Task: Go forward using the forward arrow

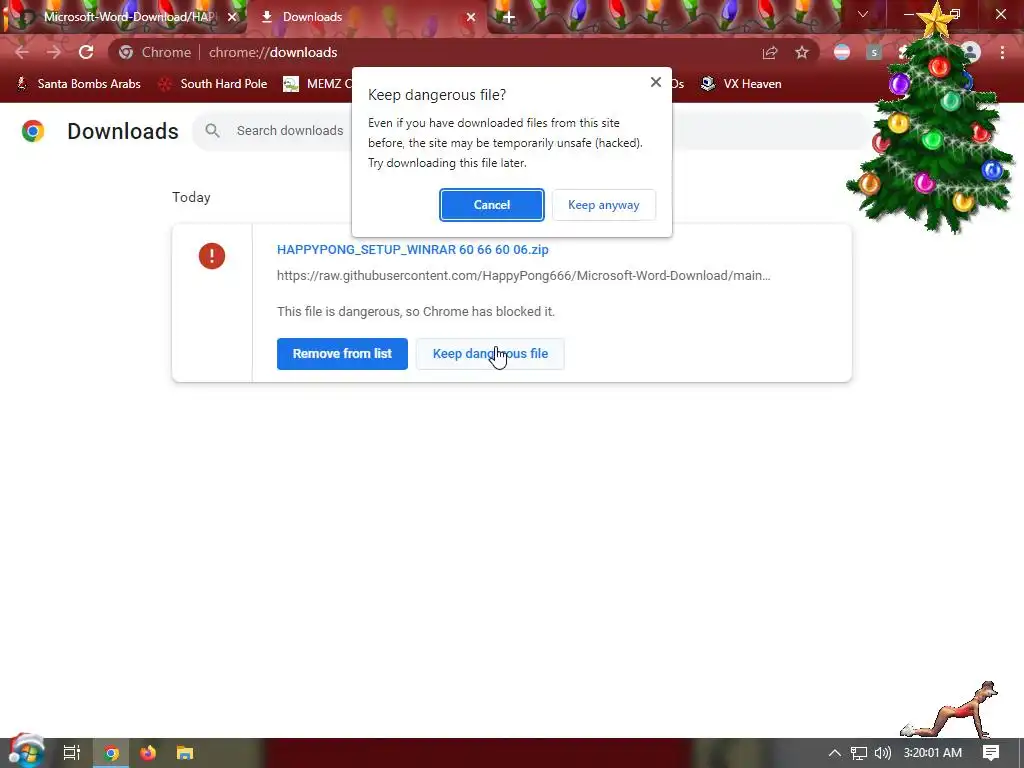Action: (x=54, y=52)
